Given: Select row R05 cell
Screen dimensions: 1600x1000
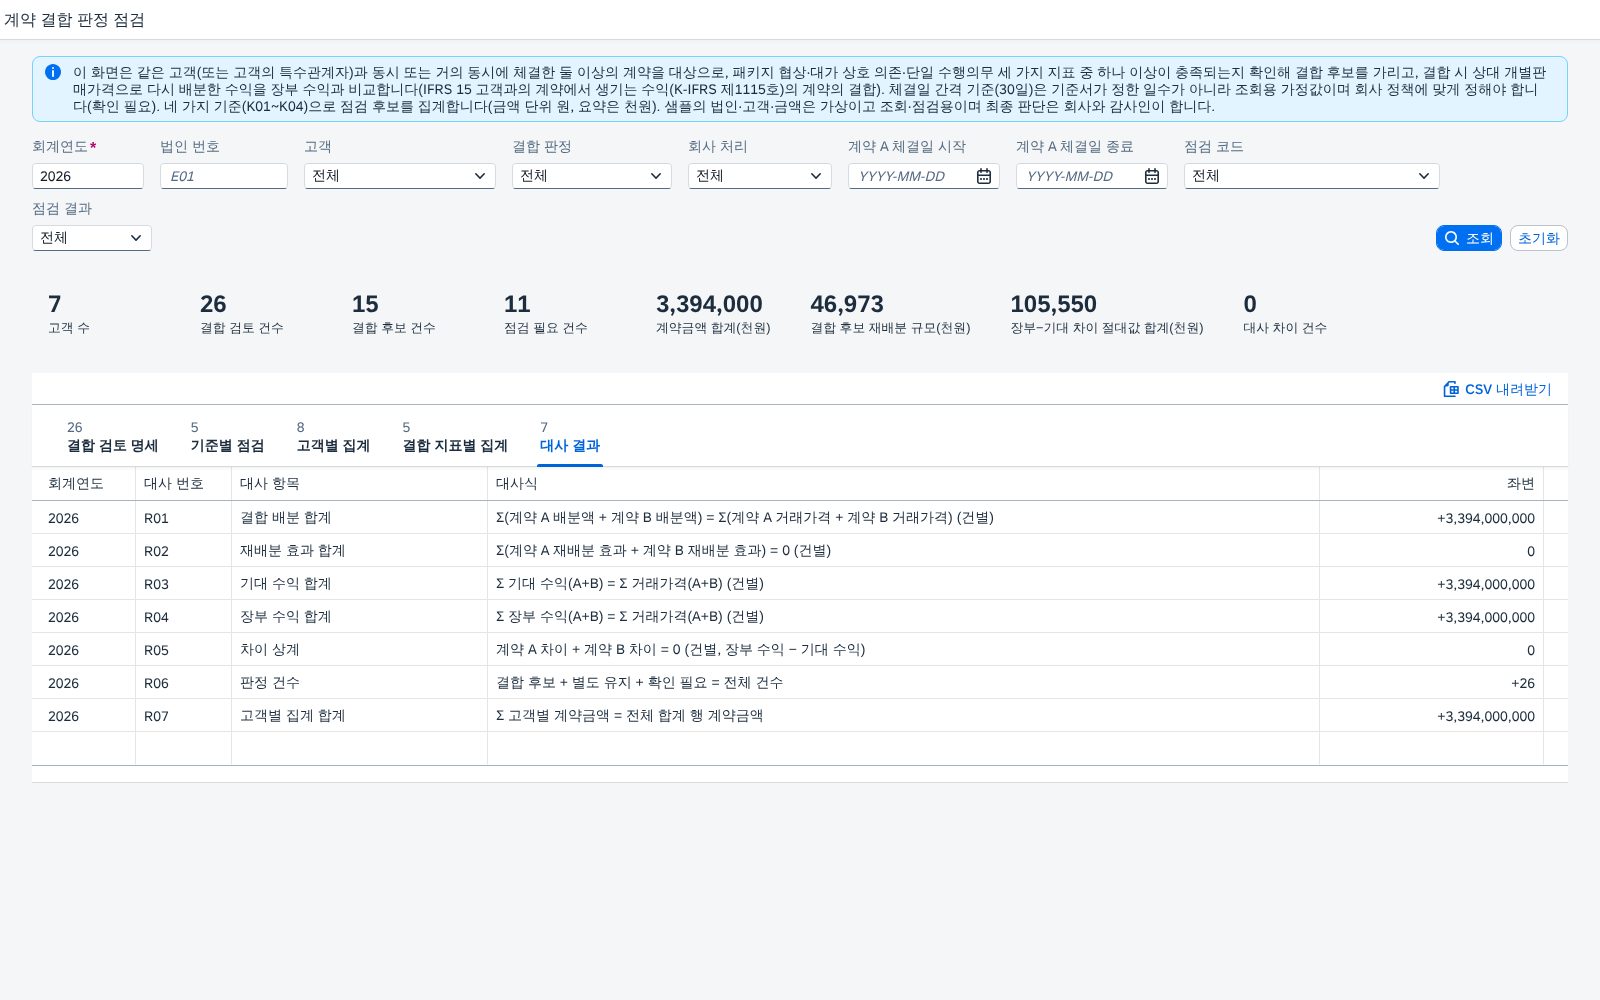Looking at the screenshot, I should pos(183,650).
